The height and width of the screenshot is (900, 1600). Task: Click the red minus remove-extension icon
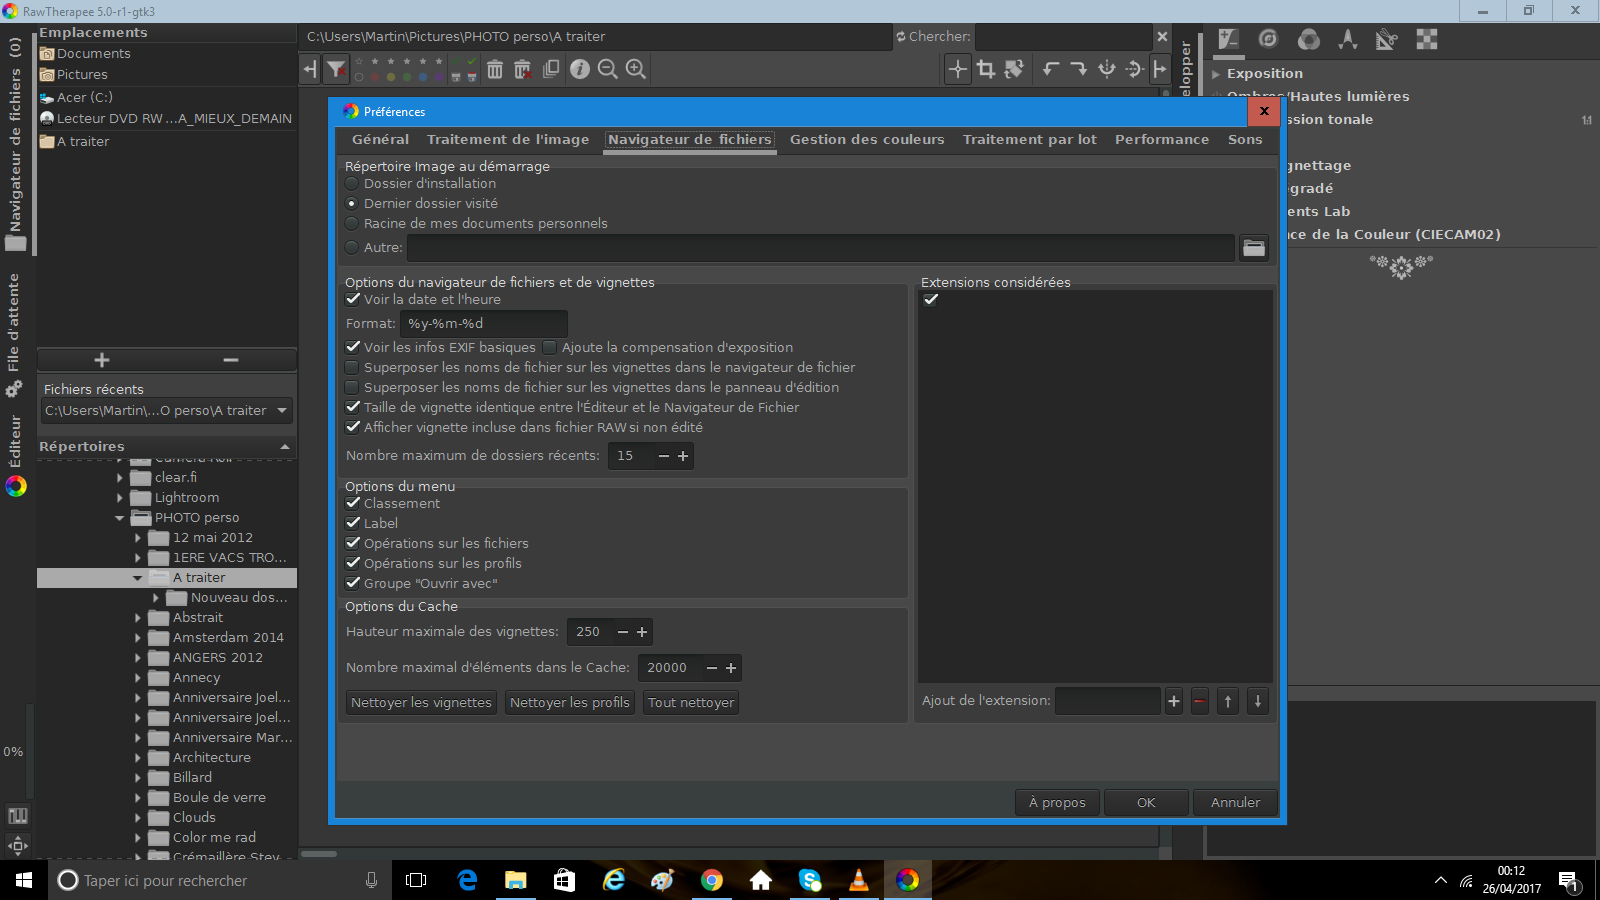[1199, 701]
